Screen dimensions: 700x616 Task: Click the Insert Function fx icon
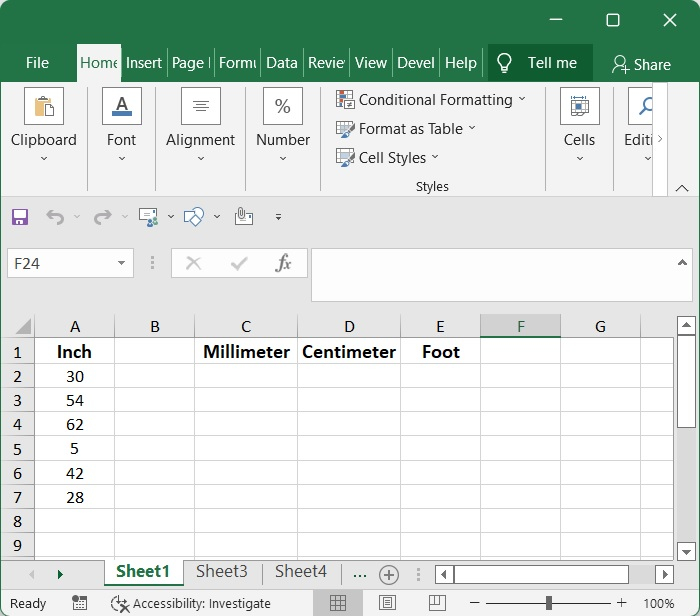283,263
